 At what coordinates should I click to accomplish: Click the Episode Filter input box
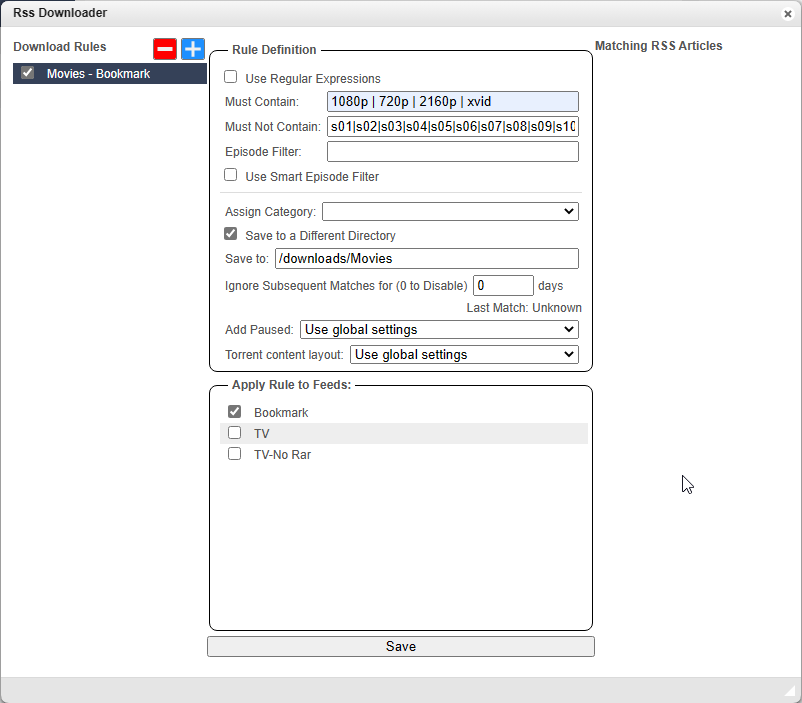tap(452, 151)
